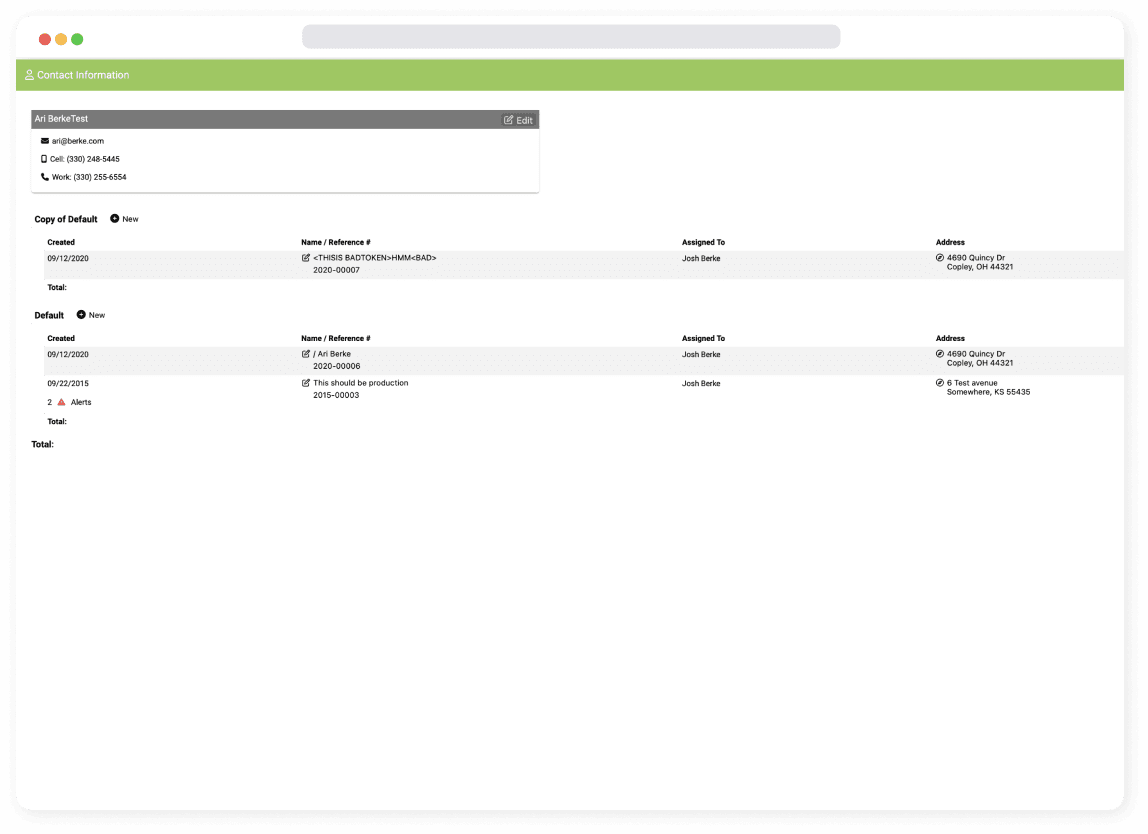Click the Alerts label under 09/22/2015
Screen dimensions: 1148x834
point(81,402)
